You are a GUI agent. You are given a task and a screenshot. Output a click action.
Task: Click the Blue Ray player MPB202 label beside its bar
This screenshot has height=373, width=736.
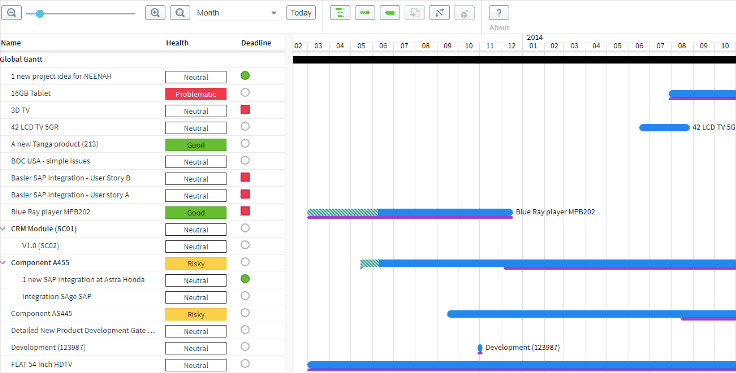click(x=555, y=212)
